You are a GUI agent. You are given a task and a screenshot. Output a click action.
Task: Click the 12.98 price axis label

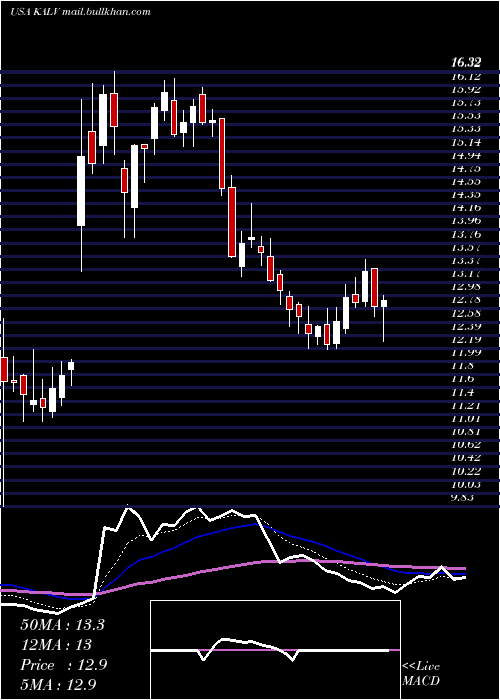(466, 287)
